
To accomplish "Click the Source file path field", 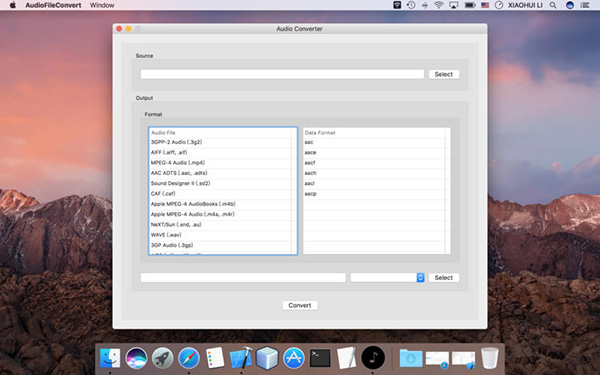I will [x=282, y=74].
